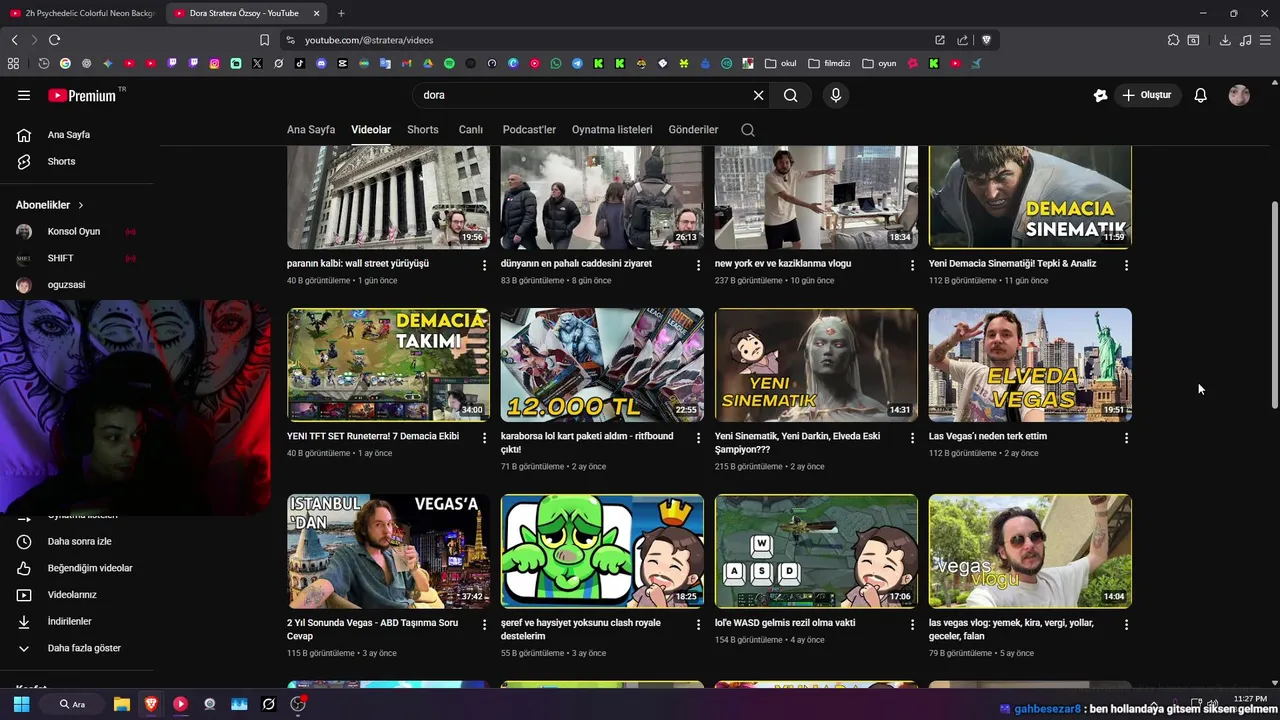Open options for dünyanın en pahalı caddesini video
Image resolution: width=1280 pixels, height=720 pixels.
pos(698,265)
